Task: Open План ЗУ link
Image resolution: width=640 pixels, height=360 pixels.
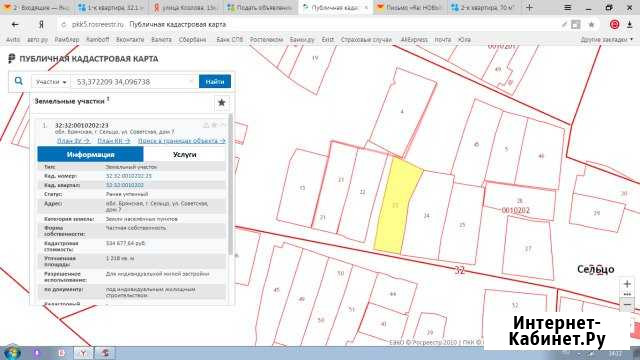Action: coord(73,141)
